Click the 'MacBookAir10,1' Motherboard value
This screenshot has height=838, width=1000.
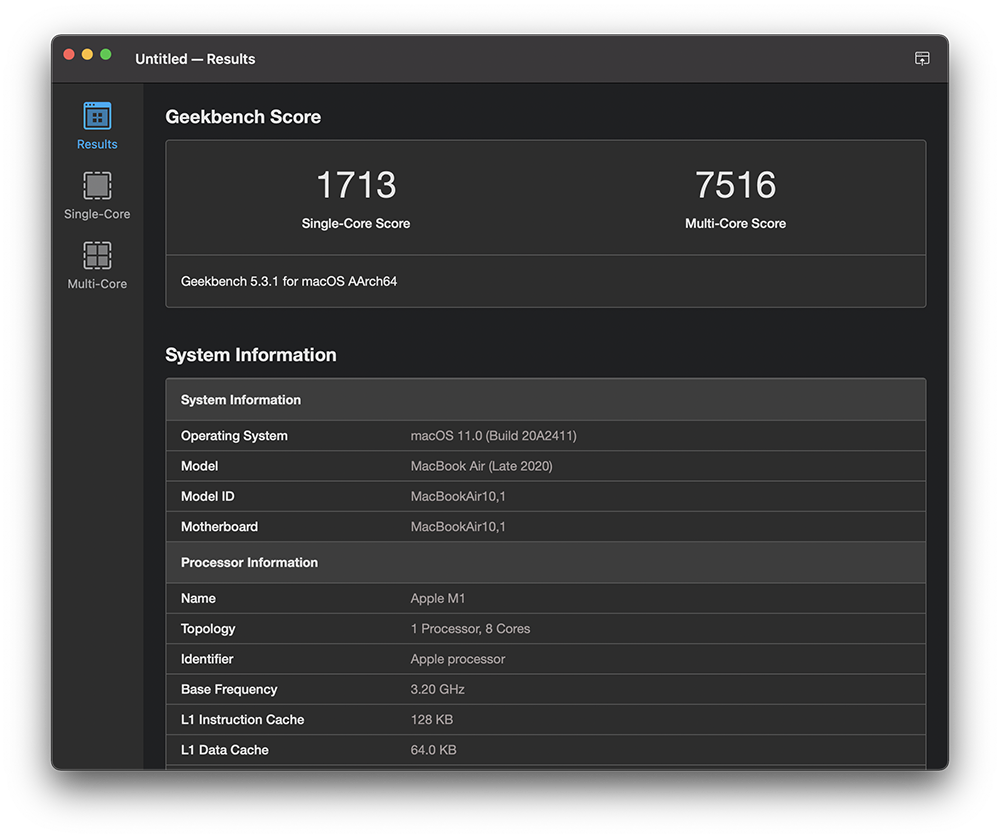coord(458,527)
